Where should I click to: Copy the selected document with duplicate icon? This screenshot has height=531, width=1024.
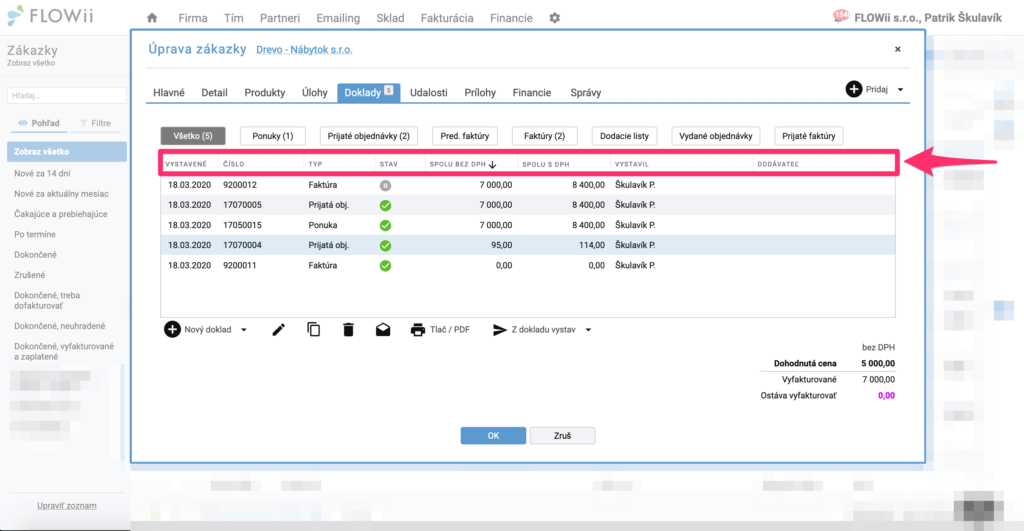click(x=313, y=330)
